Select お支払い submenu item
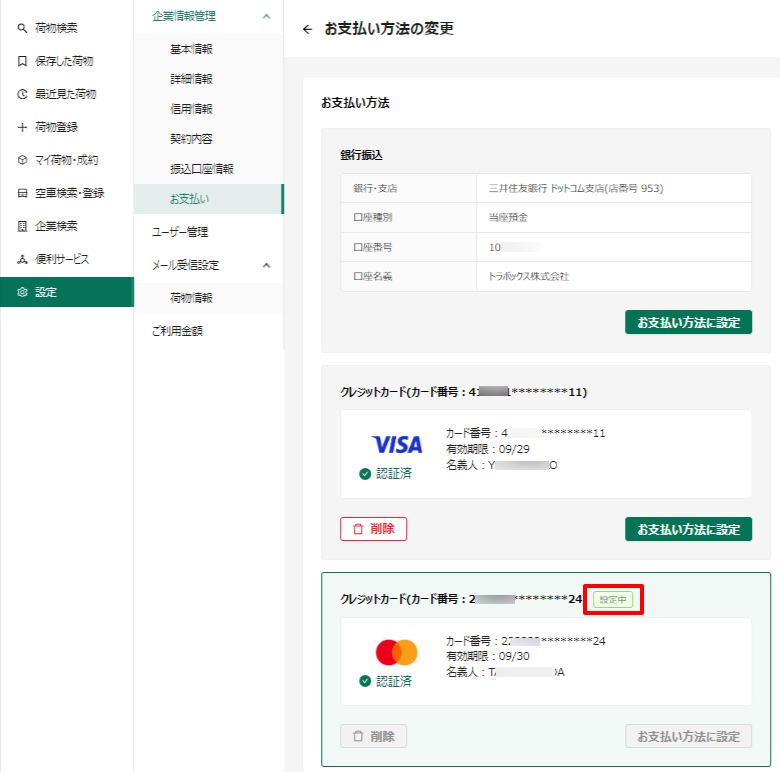The height and width of the screenshot is (772, 780). 208,199
